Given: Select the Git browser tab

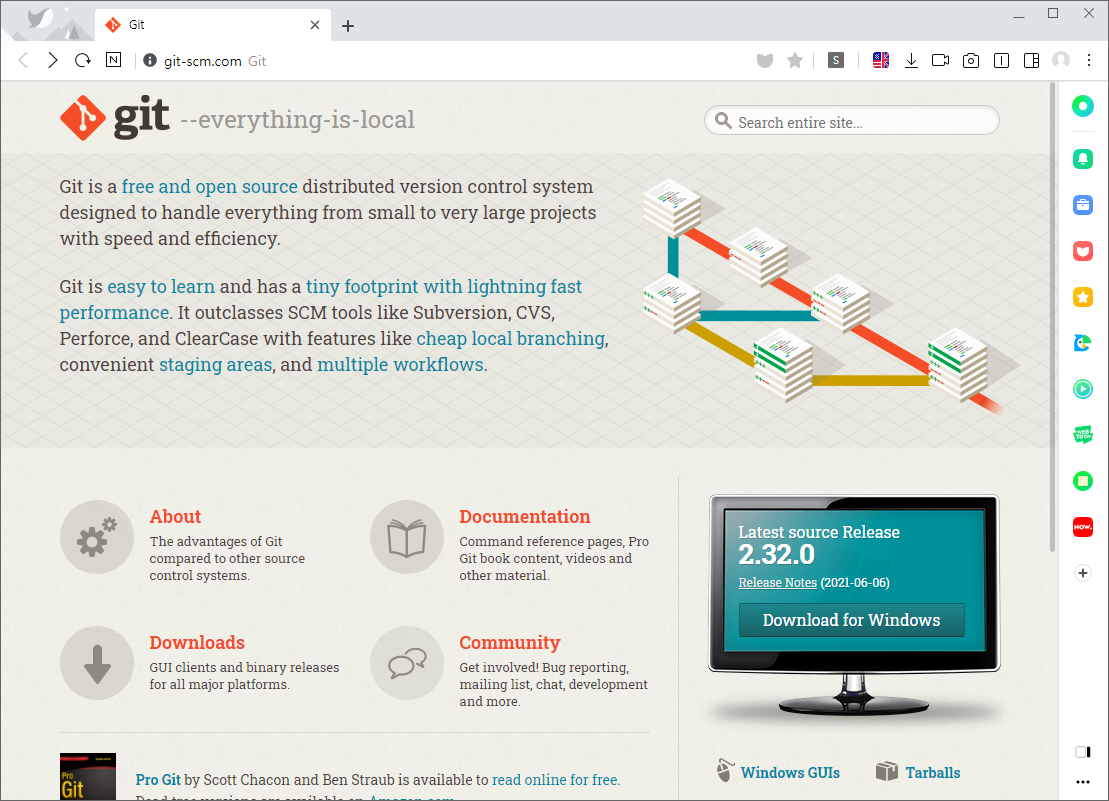Looking at the screenshot, I should (x=212, y=25).
